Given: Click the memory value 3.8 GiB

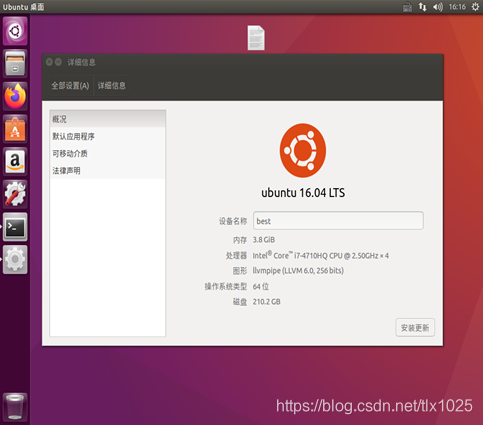Looking at the screenshot, I should [264, 240].
